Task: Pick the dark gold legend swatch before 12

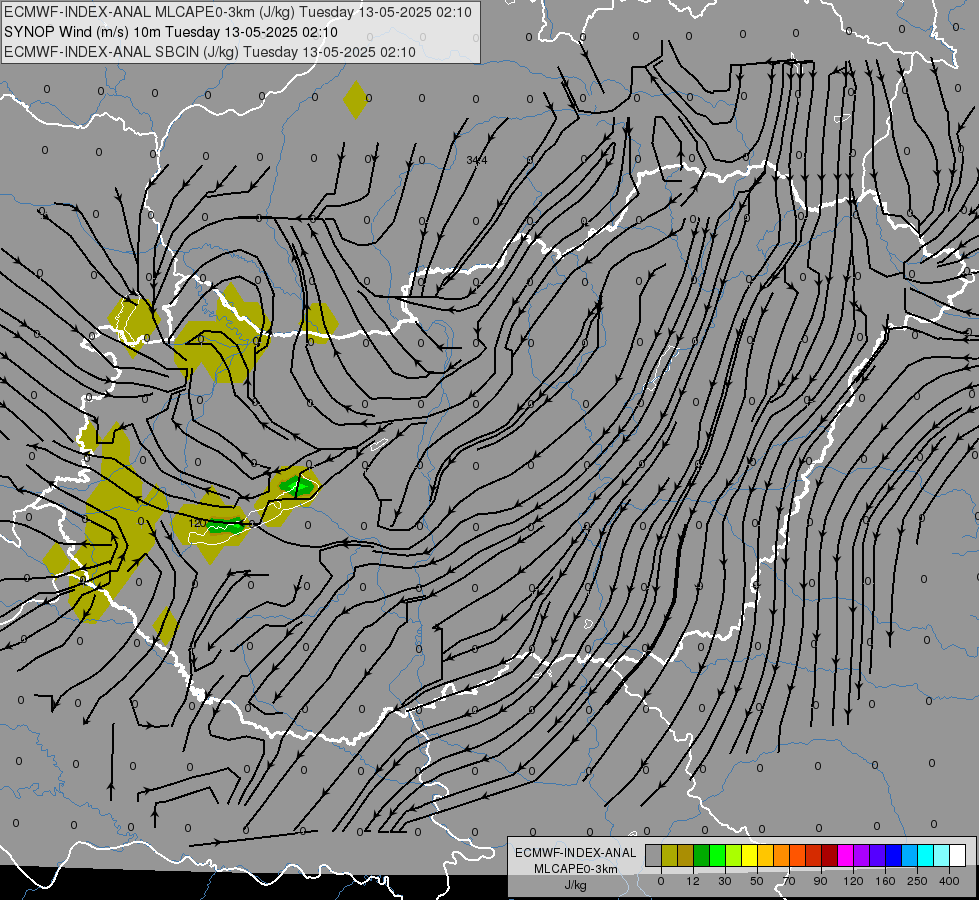Action: pos(686,855)
